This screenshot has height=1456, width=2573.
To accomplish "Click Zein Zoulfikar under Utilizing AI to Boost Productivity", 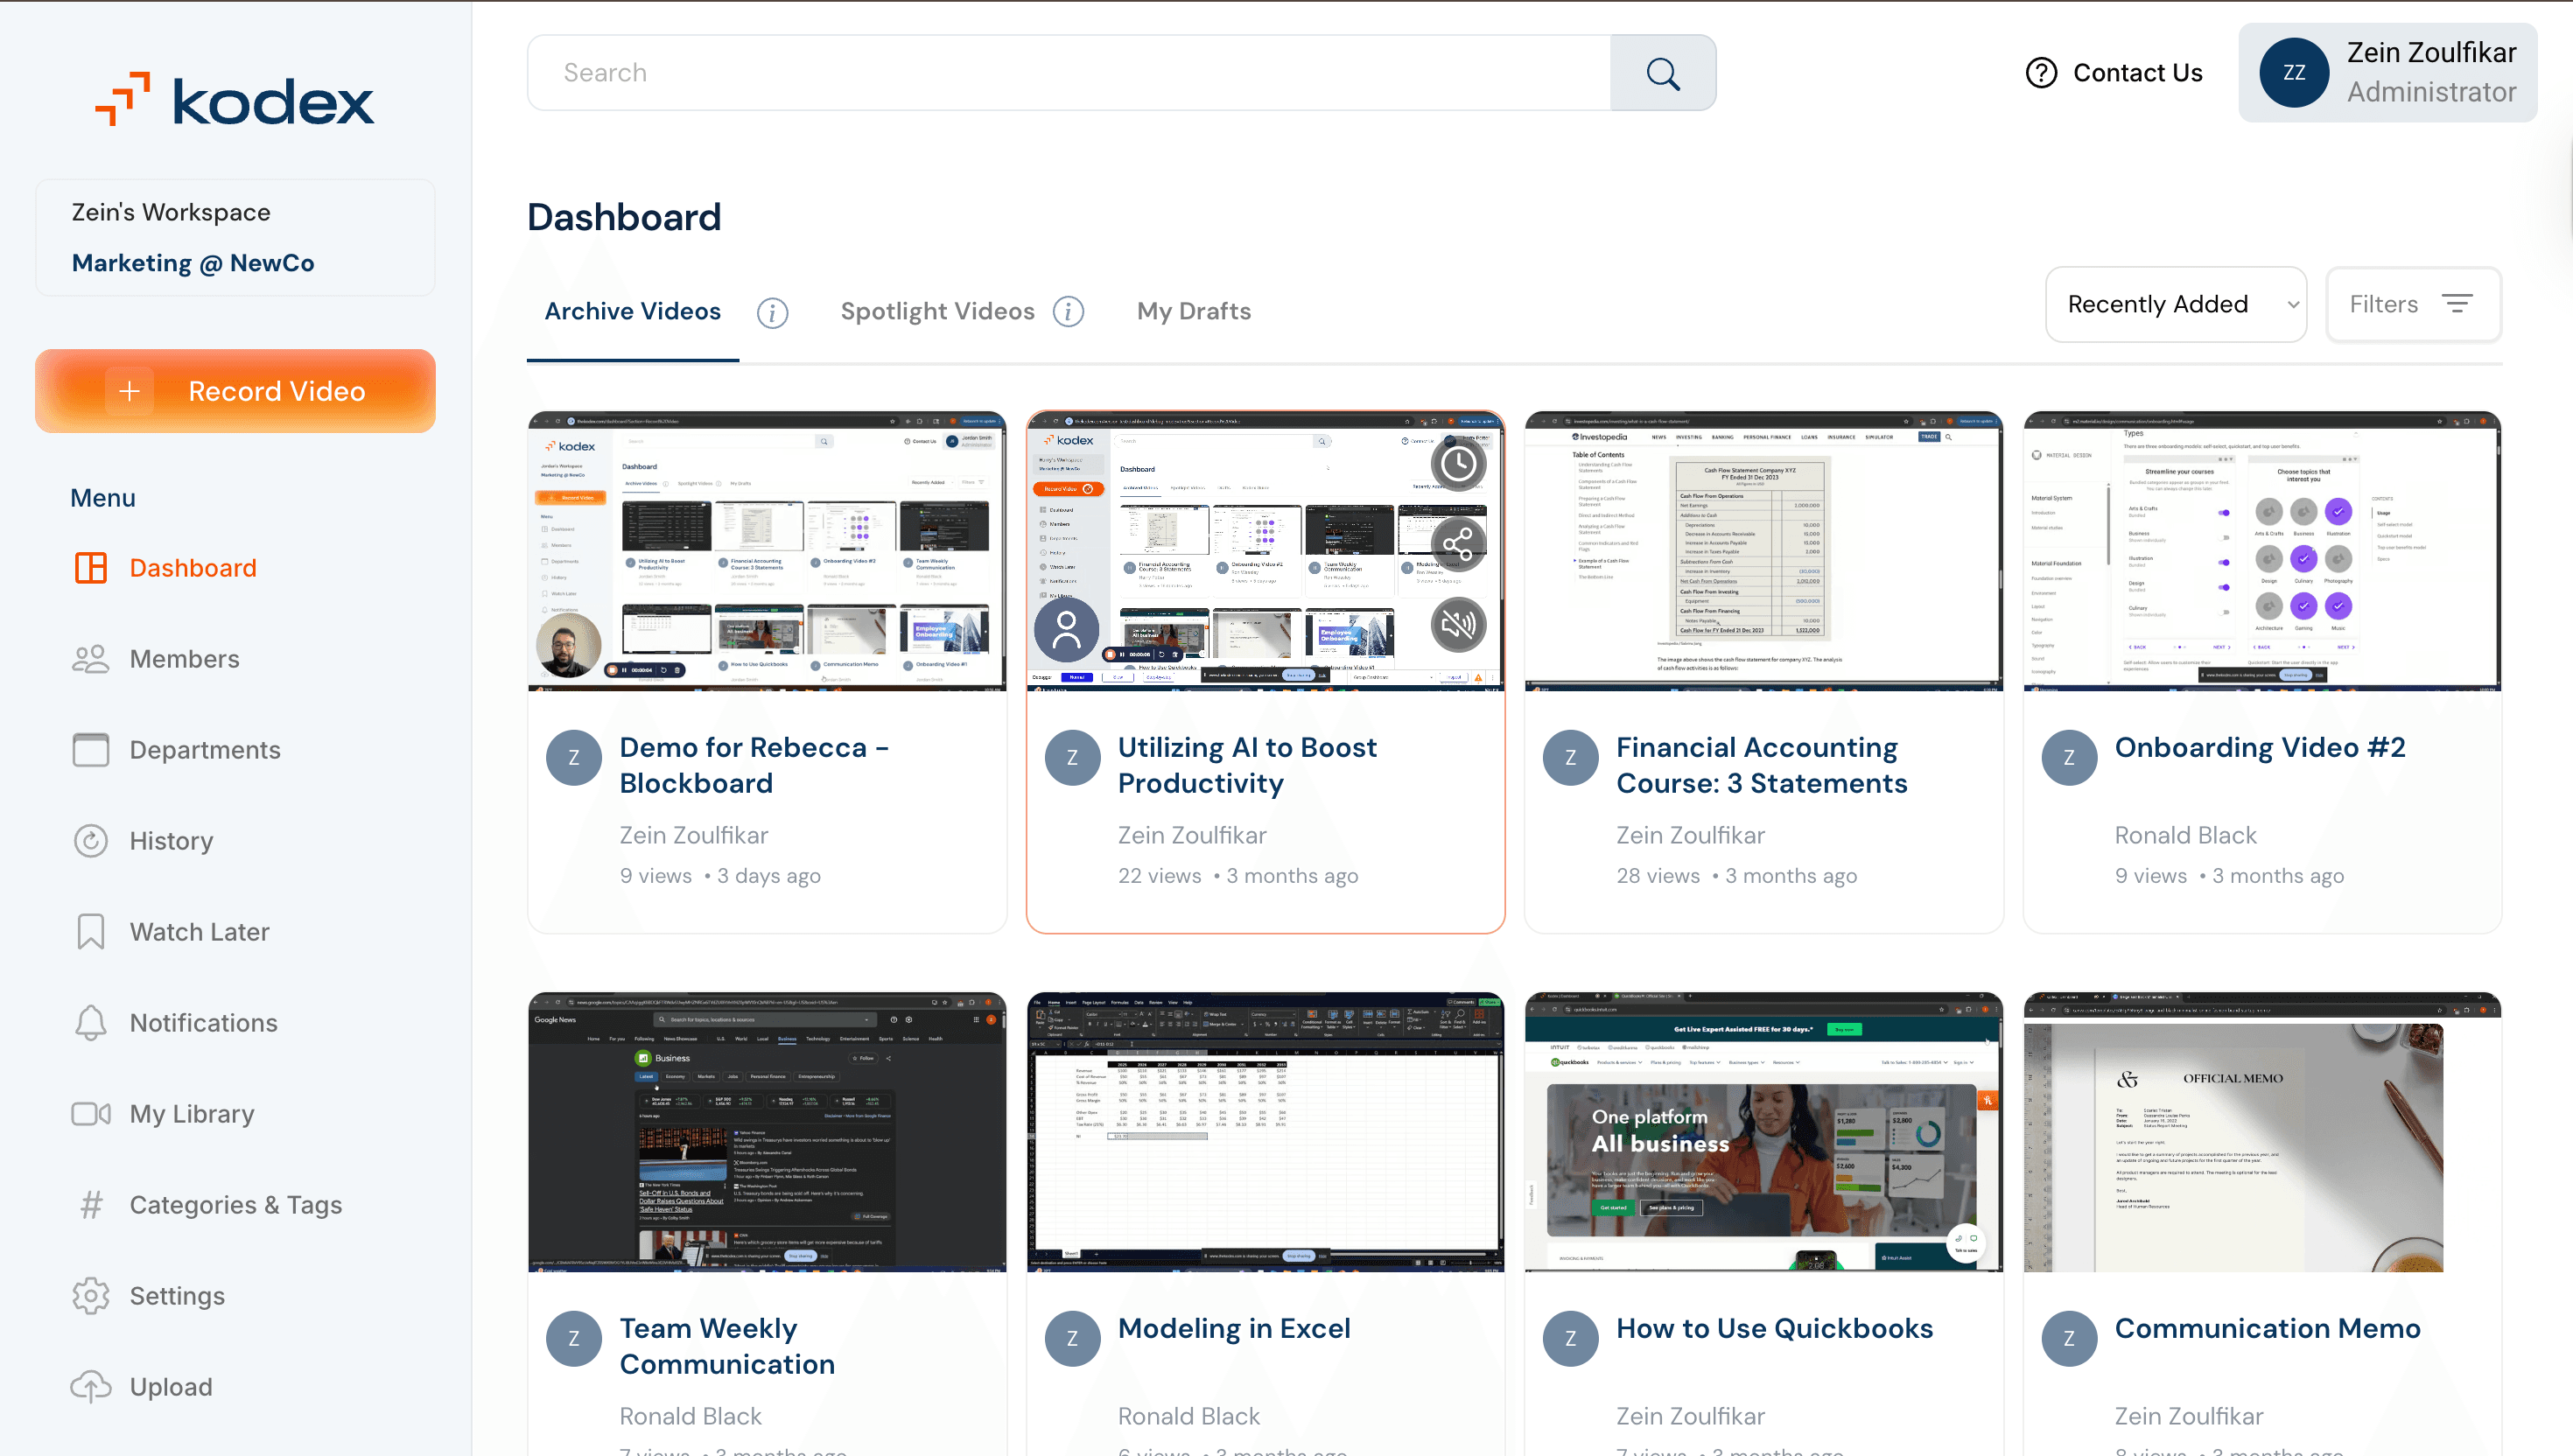I will pyautogui.click(x=1192, y=835).
